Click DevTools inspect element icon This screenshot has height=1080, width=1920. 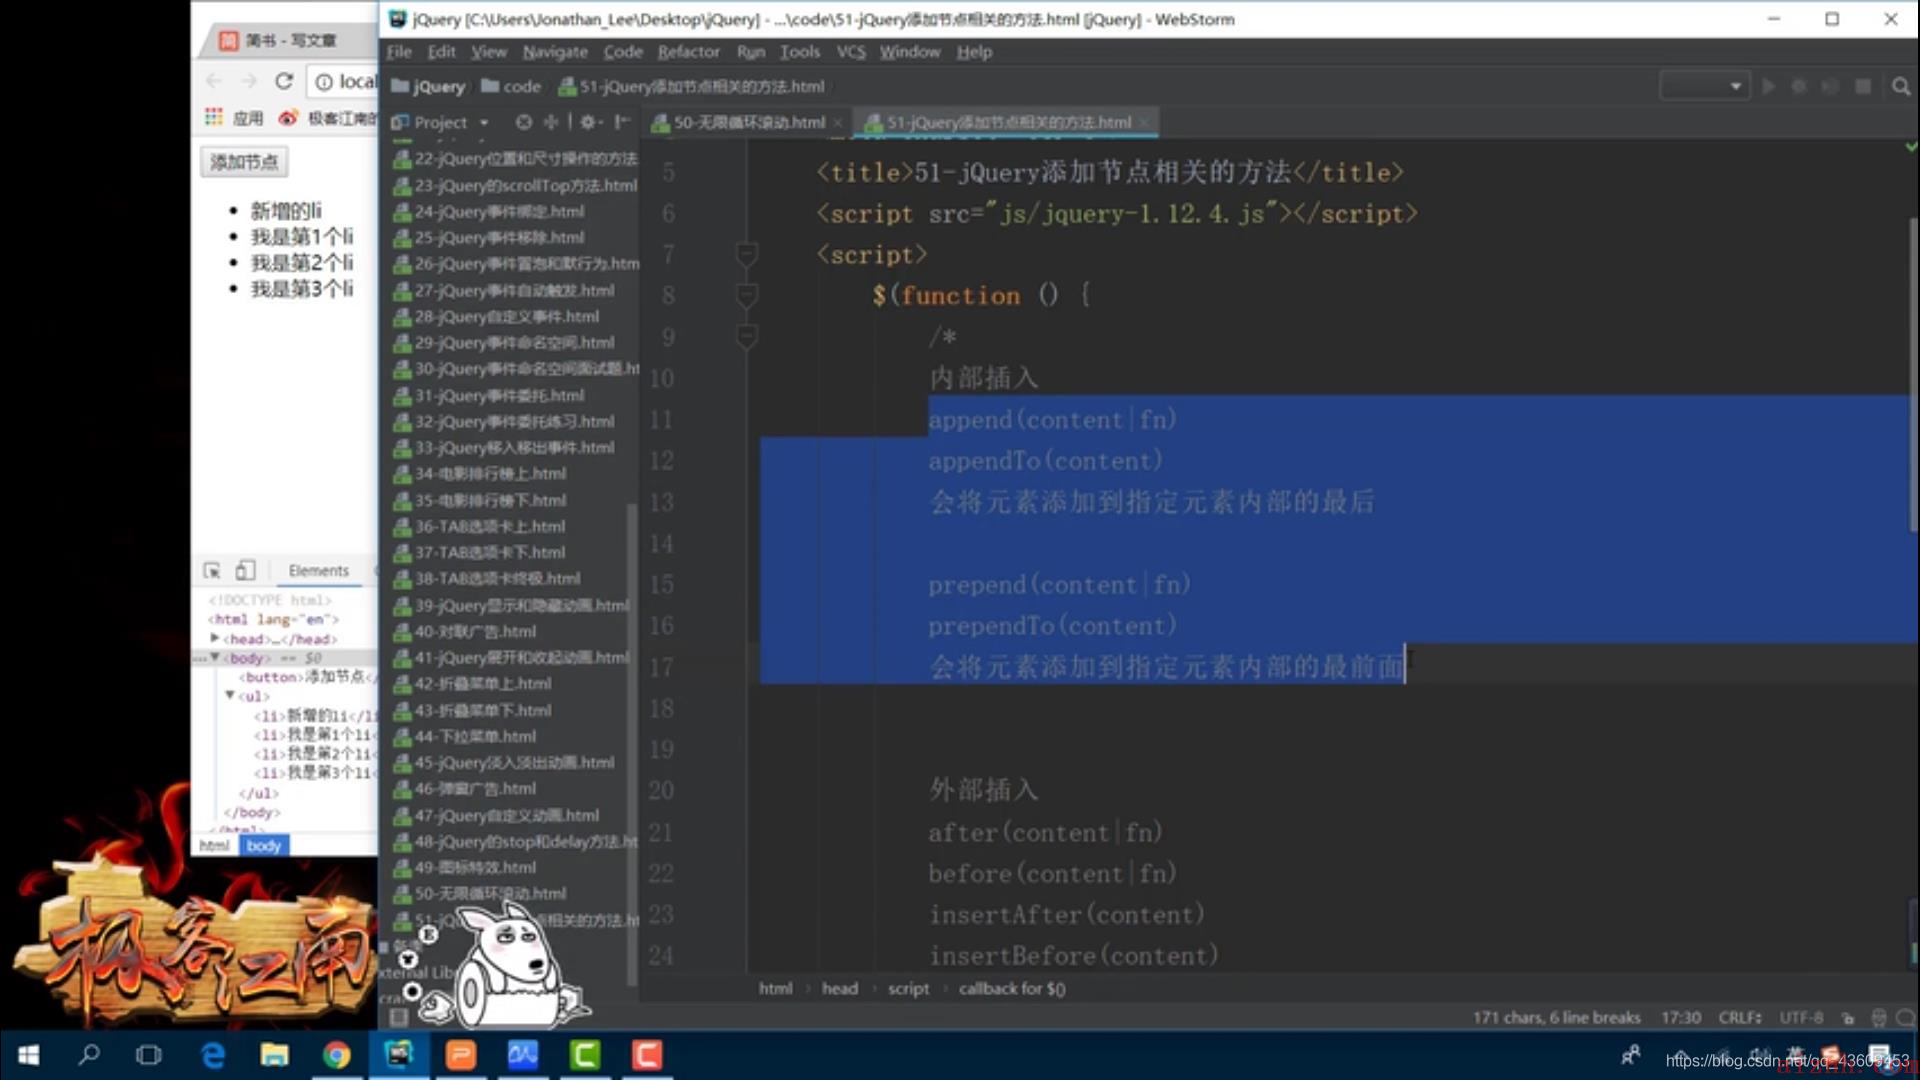pyautogui.click(x=212, y=570)
